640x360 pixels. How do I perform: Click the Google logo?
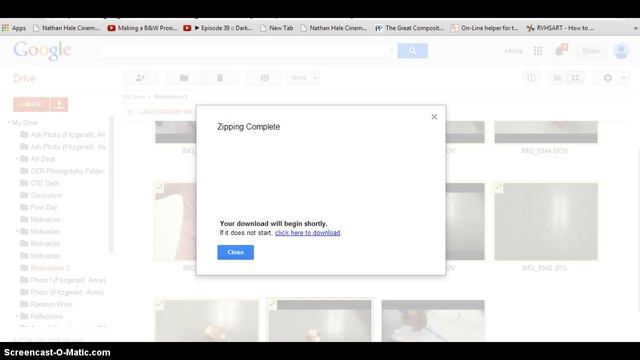(x=42, y=51)
